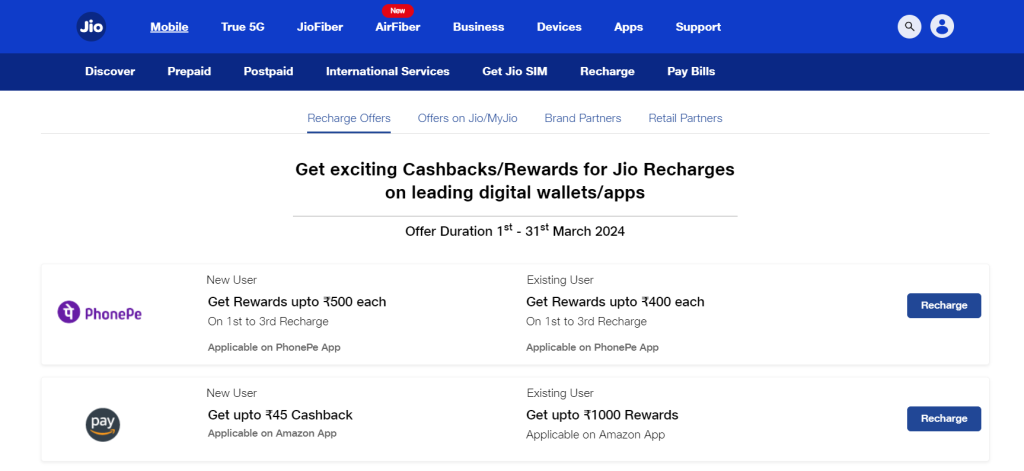Switch to the Recharge Offers tab
This screenshot has width=1024, height=471.
click(349, 118)
